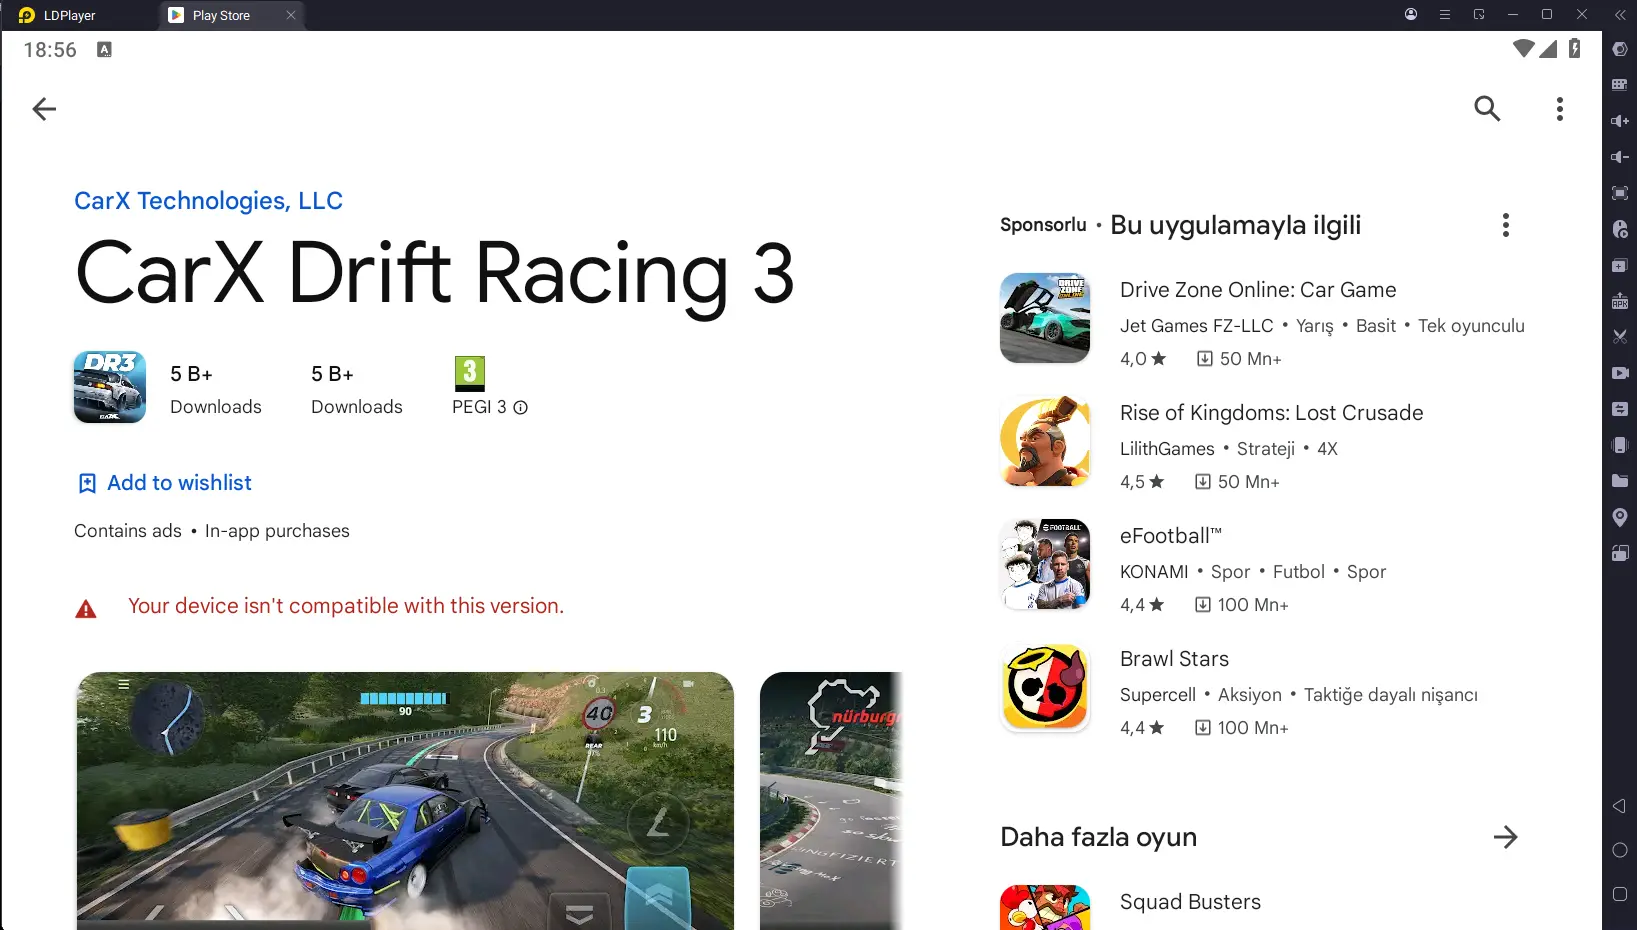
Task: Click the eFootball app icon
Action: (x=1045, y=564)
